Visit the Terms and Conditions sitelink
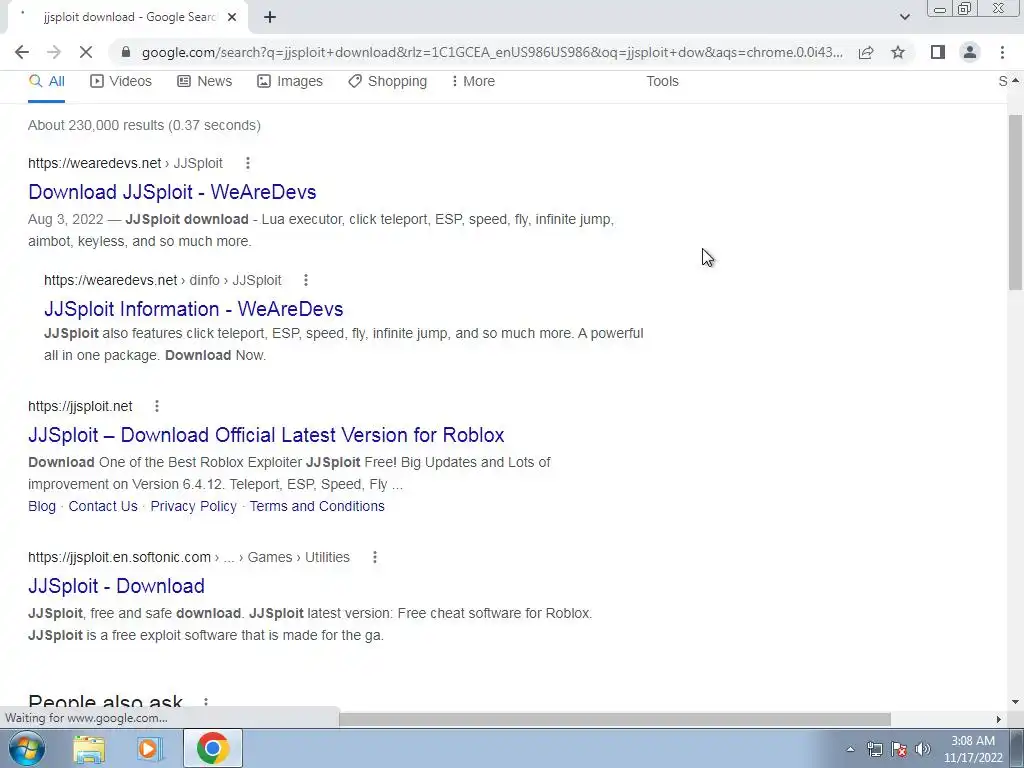This screenshot has width=1024, height=768. point(317,506)
